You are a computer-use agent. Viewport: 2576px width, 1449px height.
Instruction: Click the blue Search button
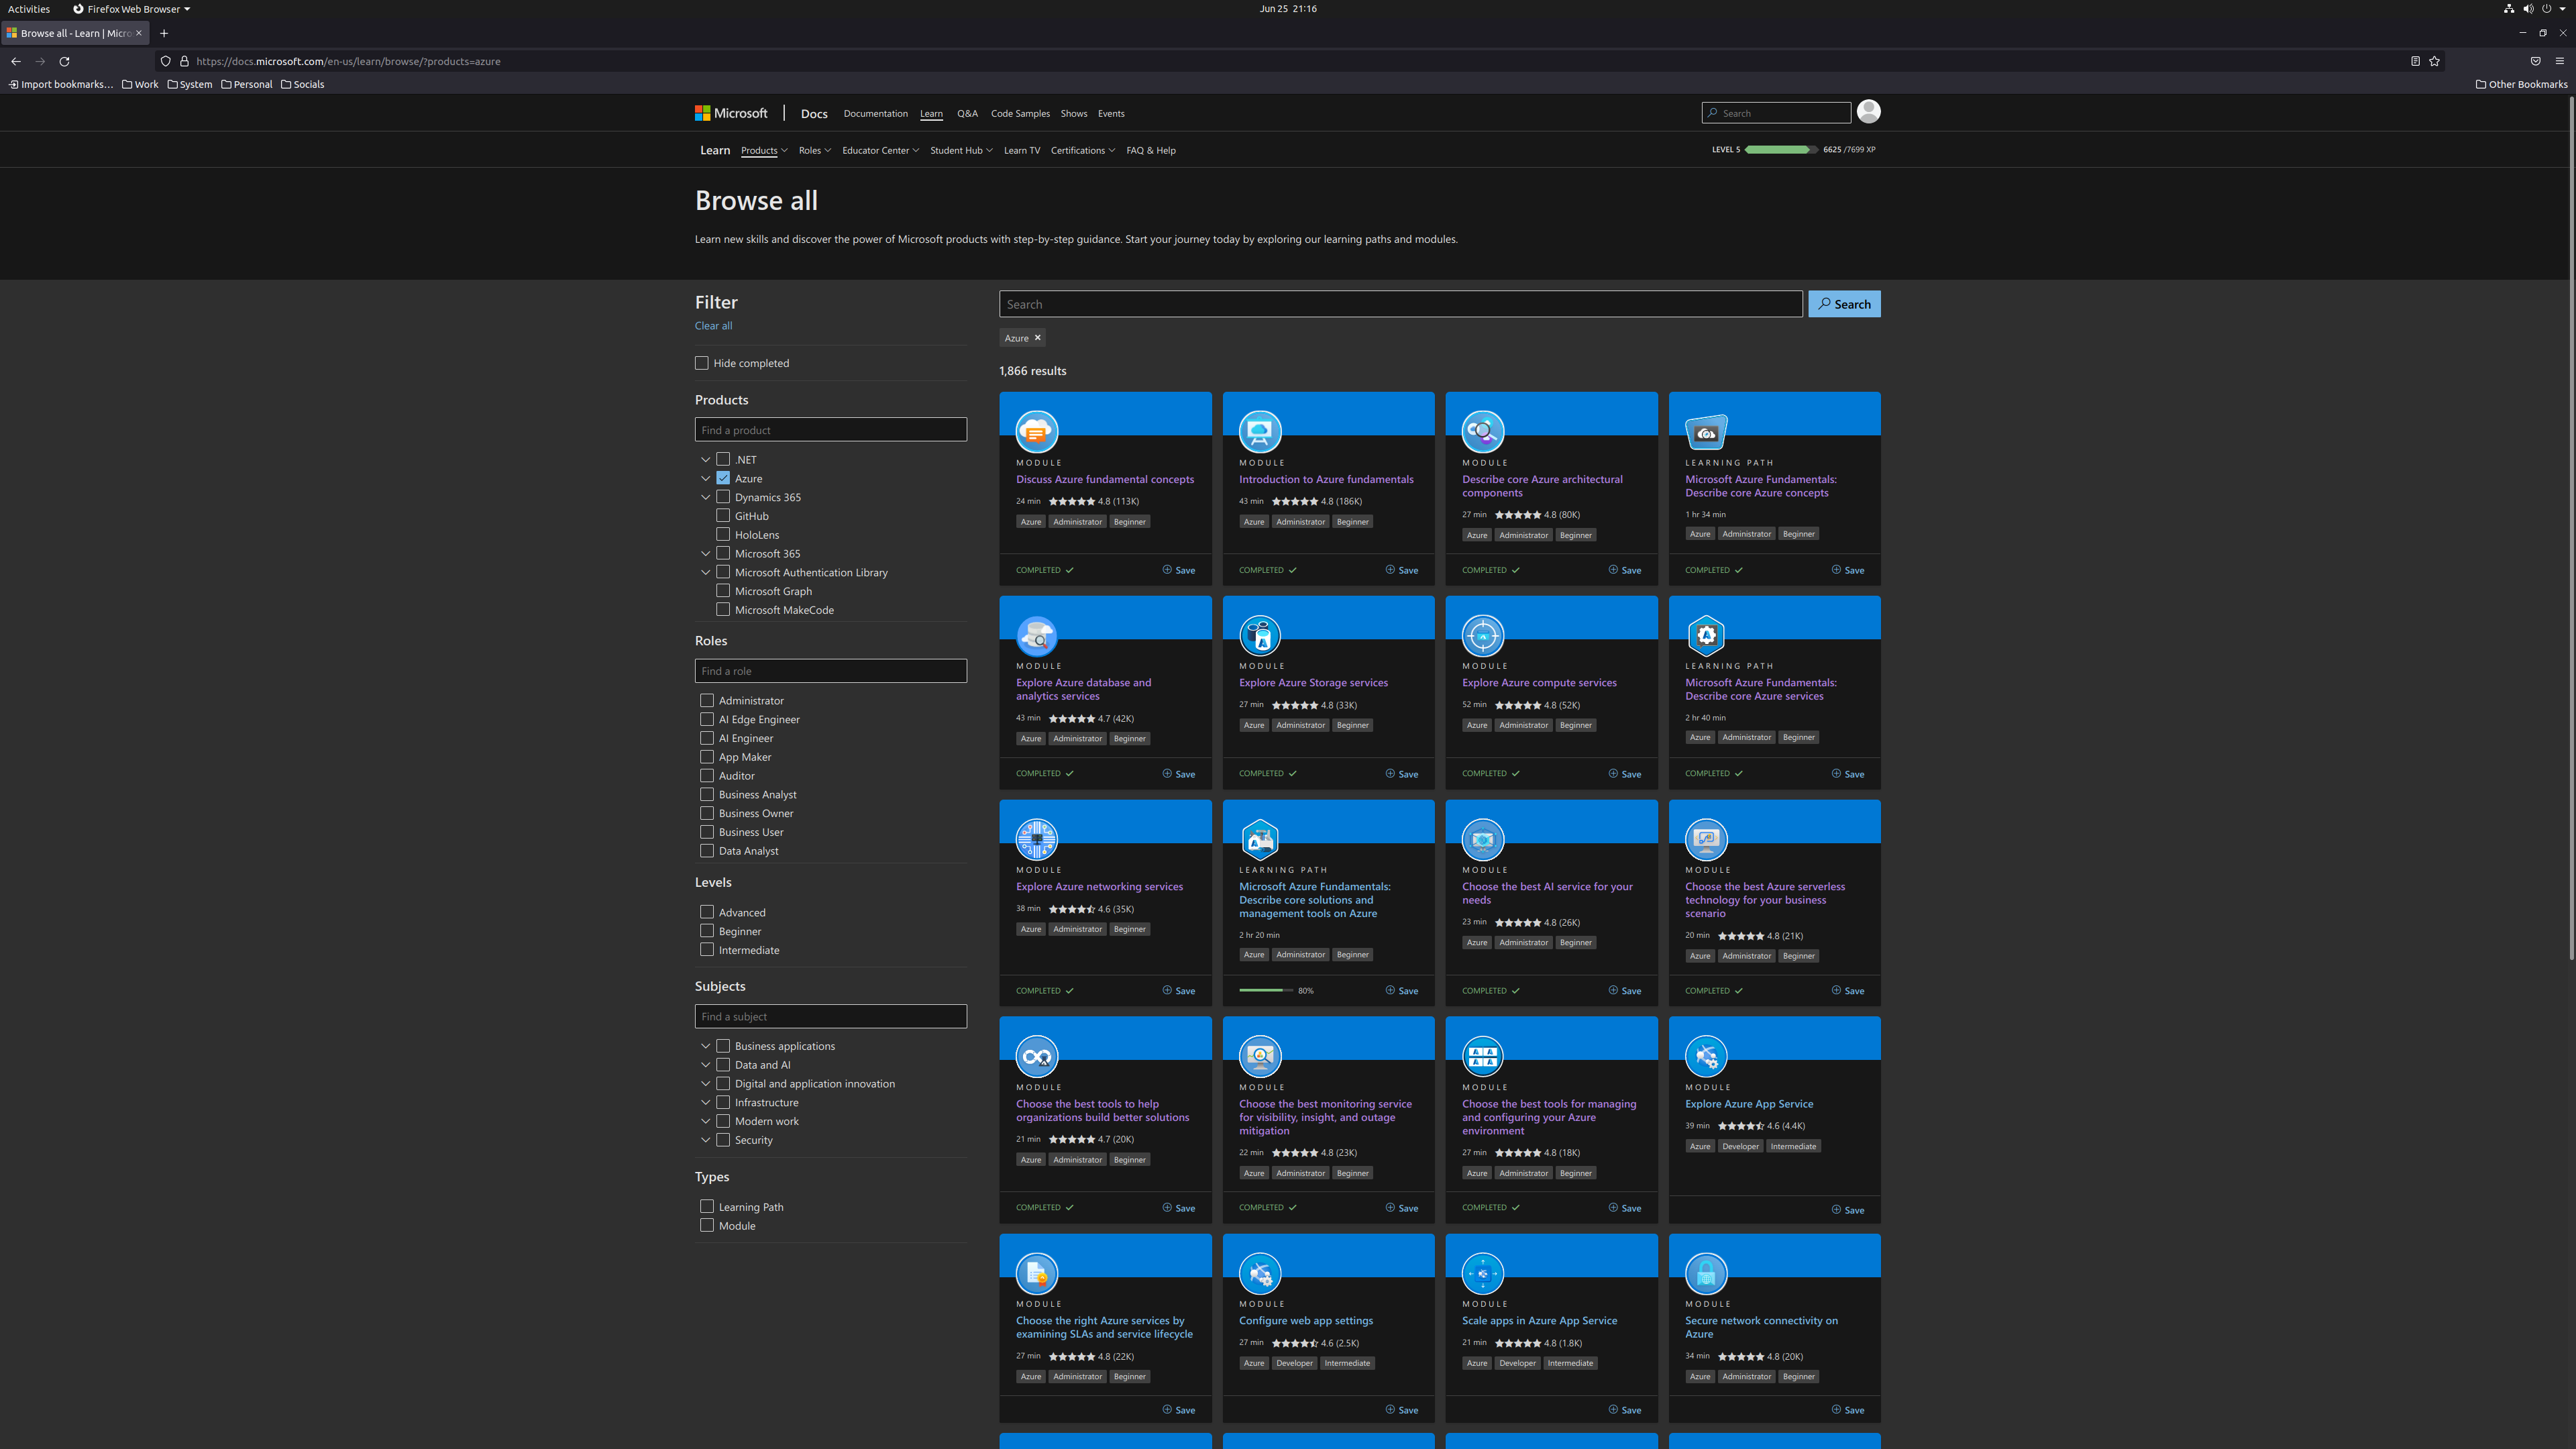[1844, 304]
